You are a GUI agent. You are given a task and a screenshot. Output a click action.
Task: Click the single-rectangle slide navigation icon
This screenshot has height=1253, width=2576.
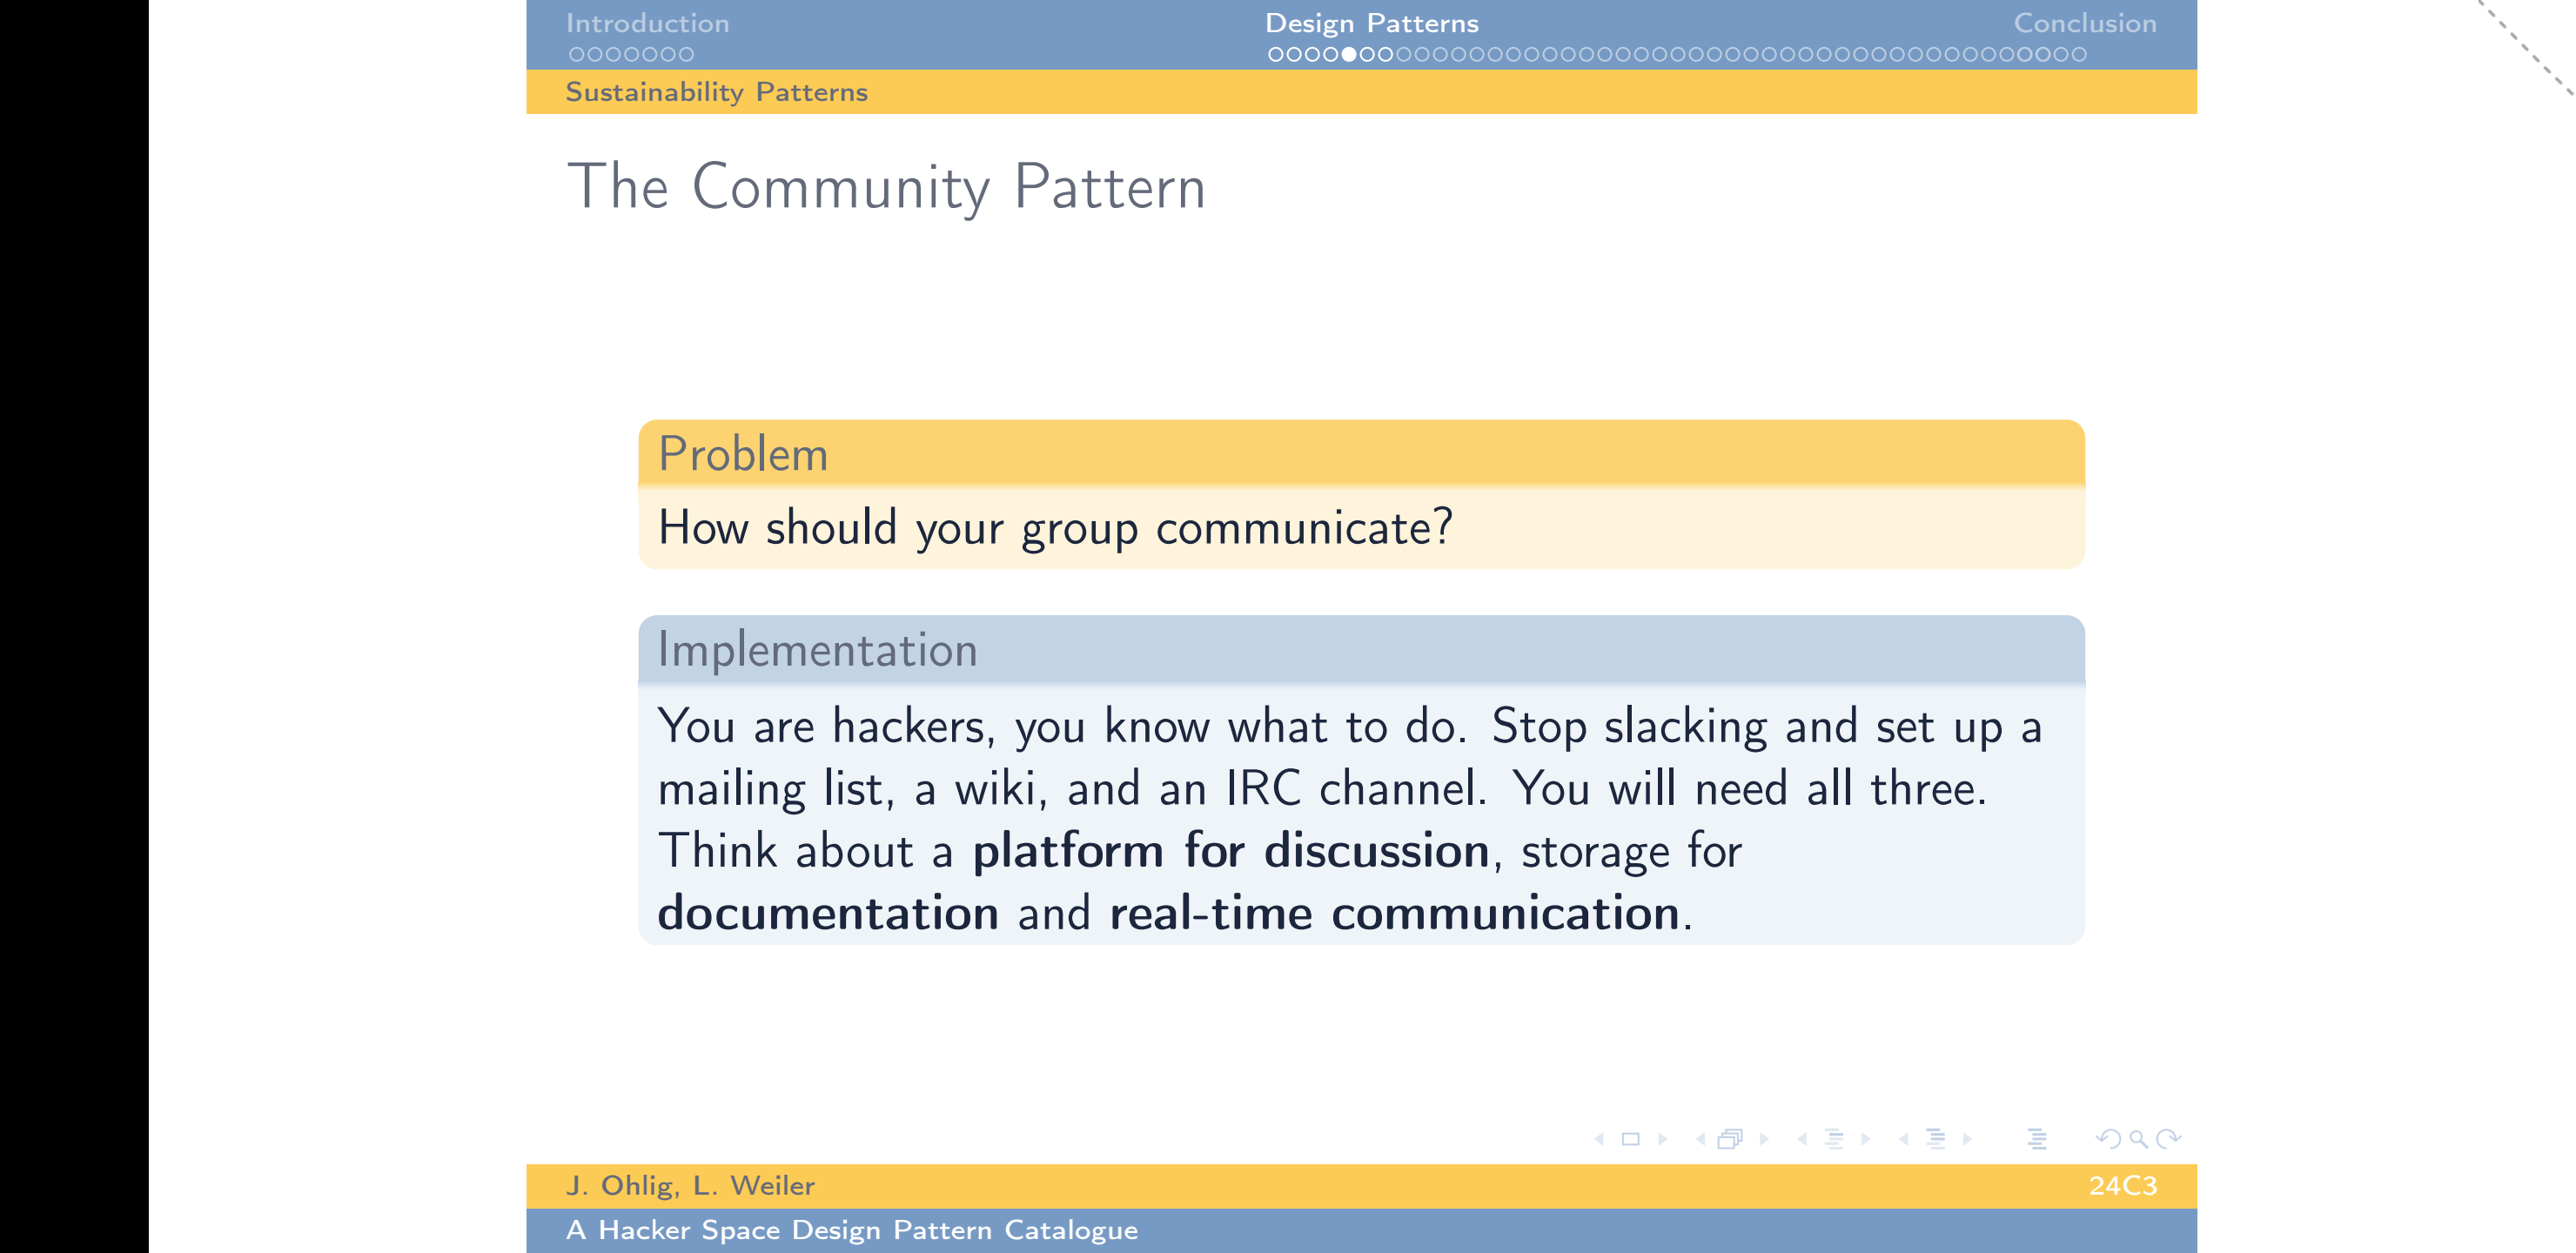pos(1630,1139)
